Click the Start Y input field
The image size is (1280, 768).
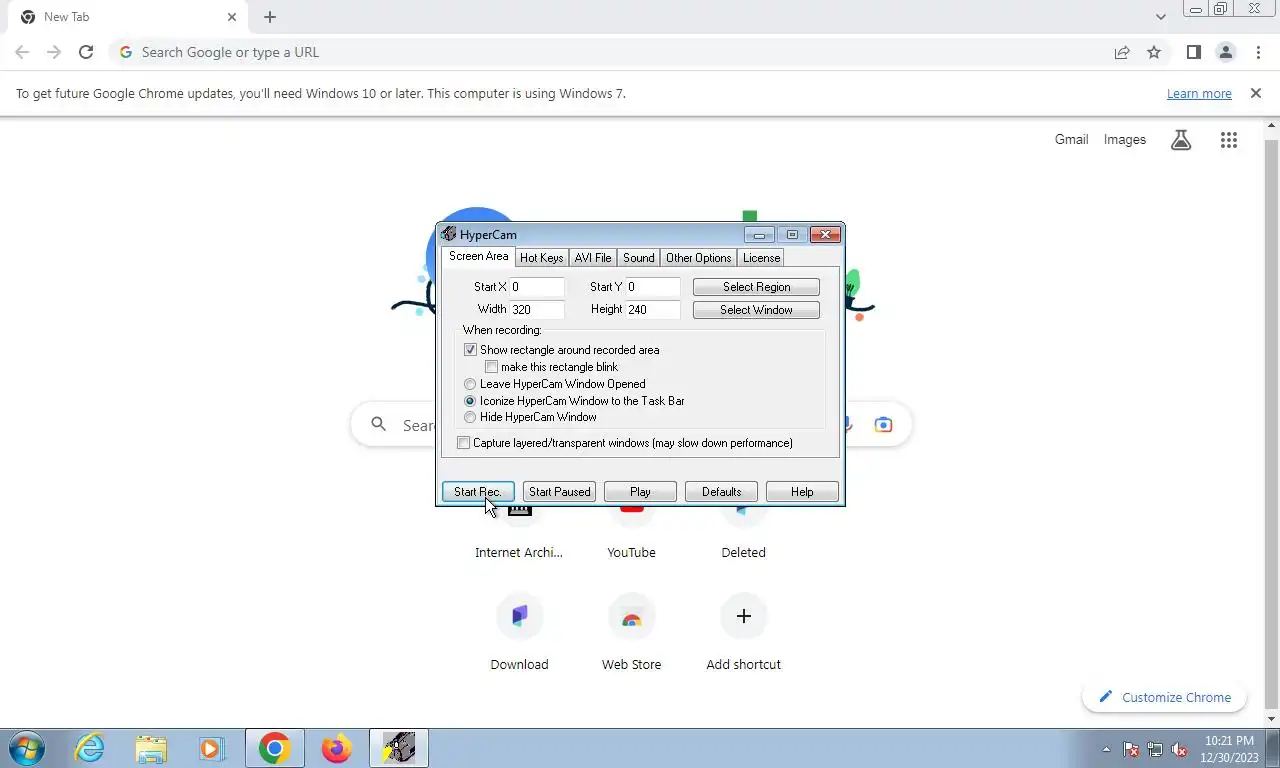pyautogui.click(x=653, y=287)
